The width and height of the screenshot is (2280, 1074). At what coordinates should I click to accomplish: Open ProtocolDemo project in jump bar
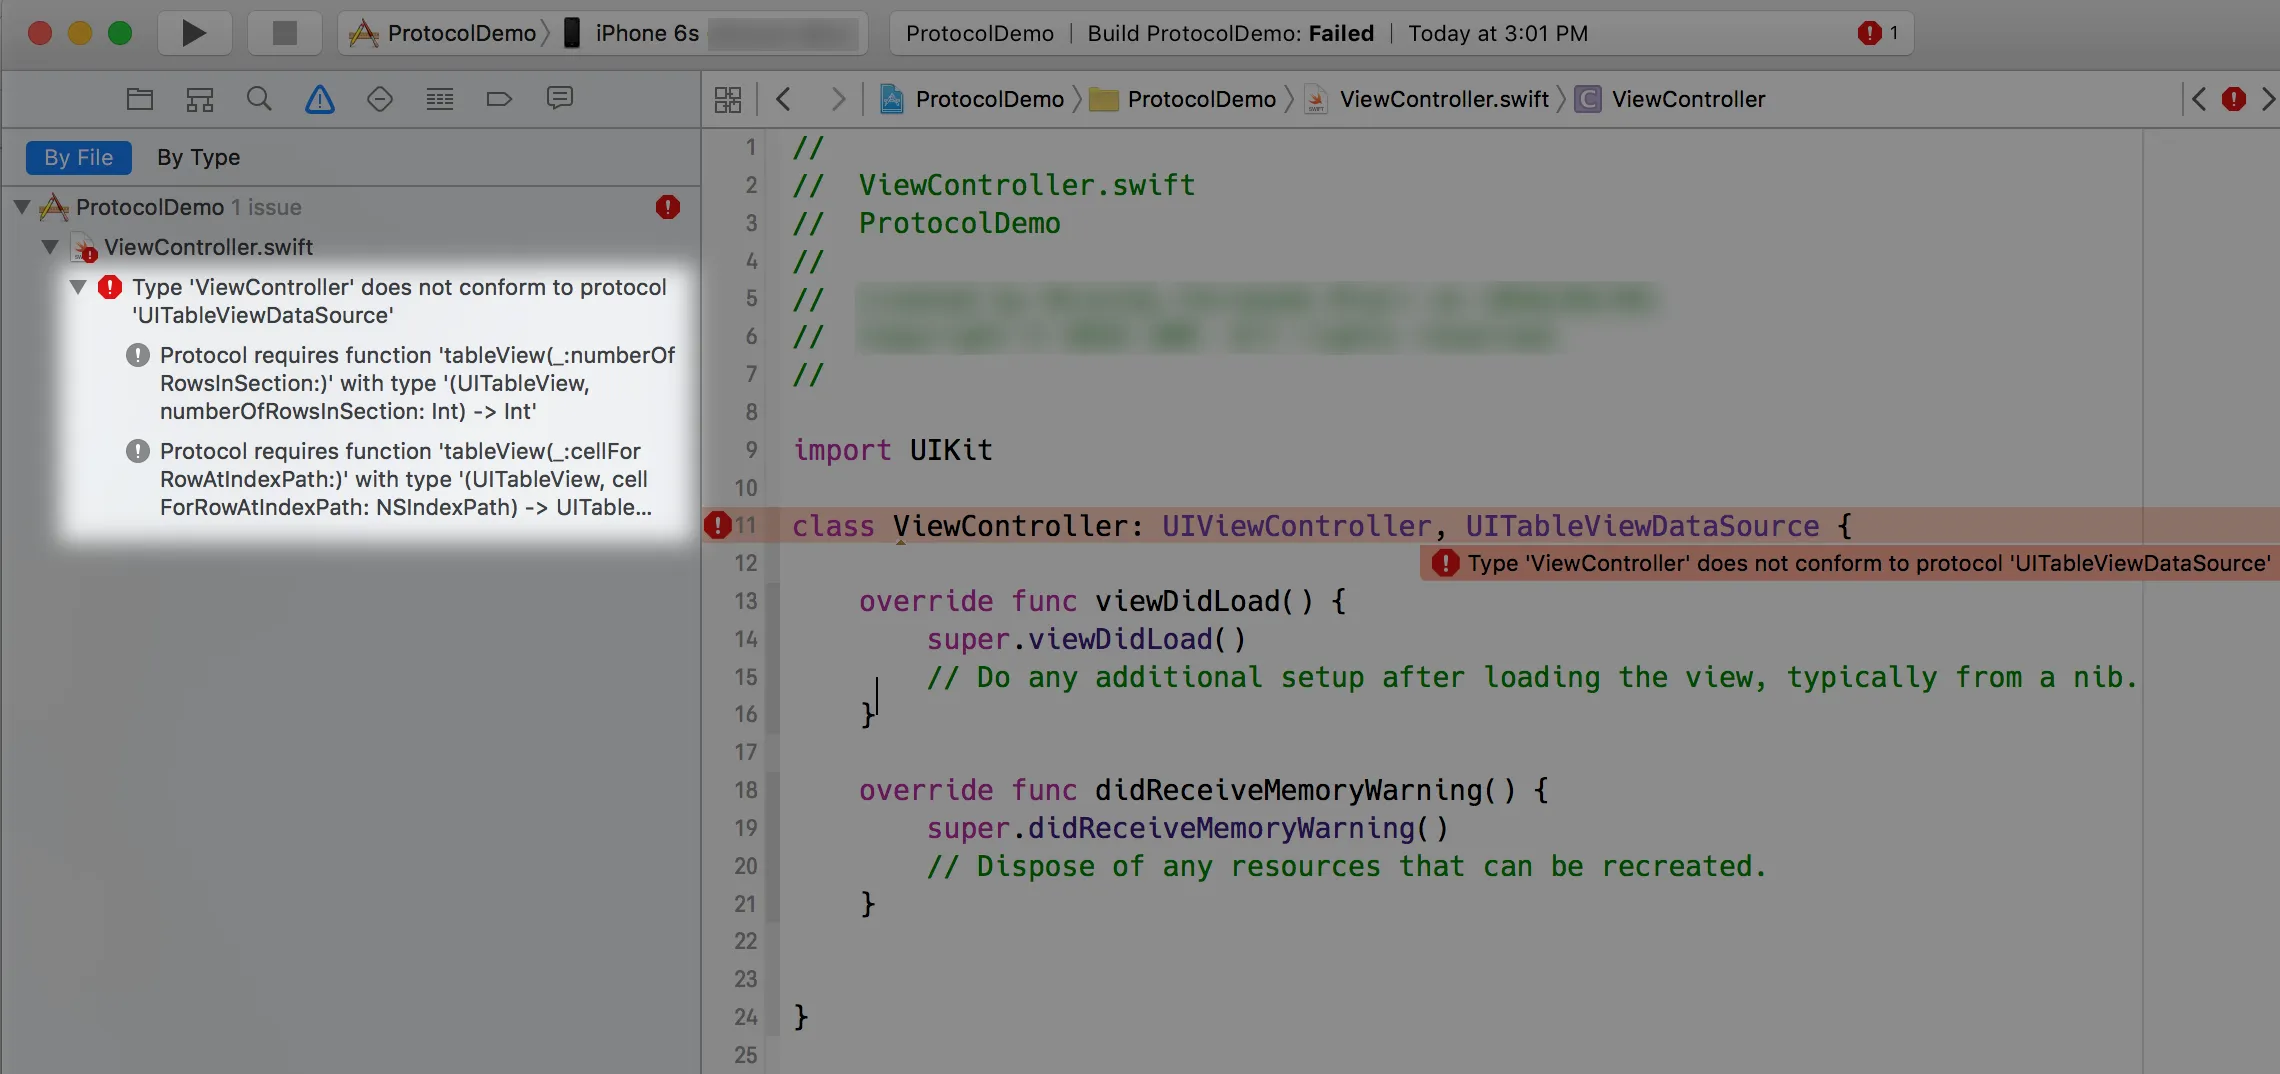972,99
